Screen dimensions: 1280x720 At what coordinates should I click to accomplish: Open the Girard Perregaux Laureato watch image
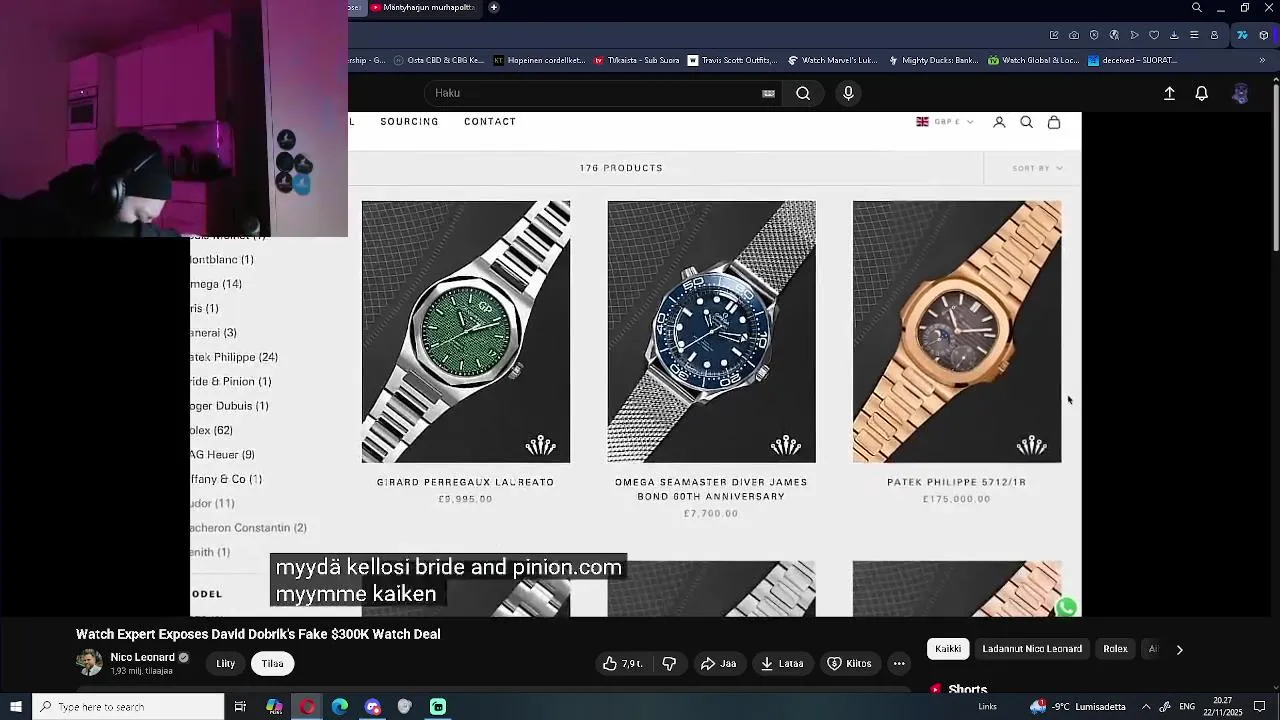coord(466,332)
